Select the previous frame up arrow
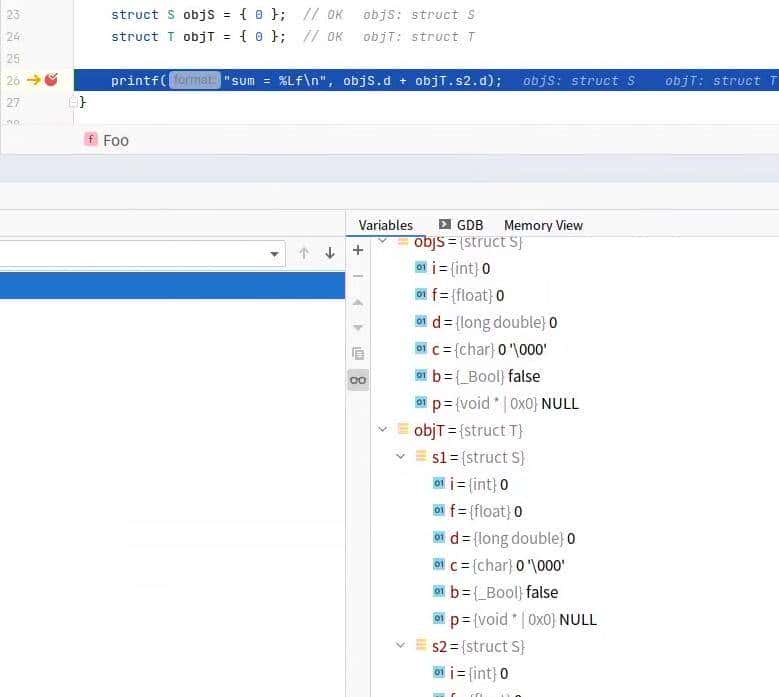This screenshot has width=779, height=697. 304,254
